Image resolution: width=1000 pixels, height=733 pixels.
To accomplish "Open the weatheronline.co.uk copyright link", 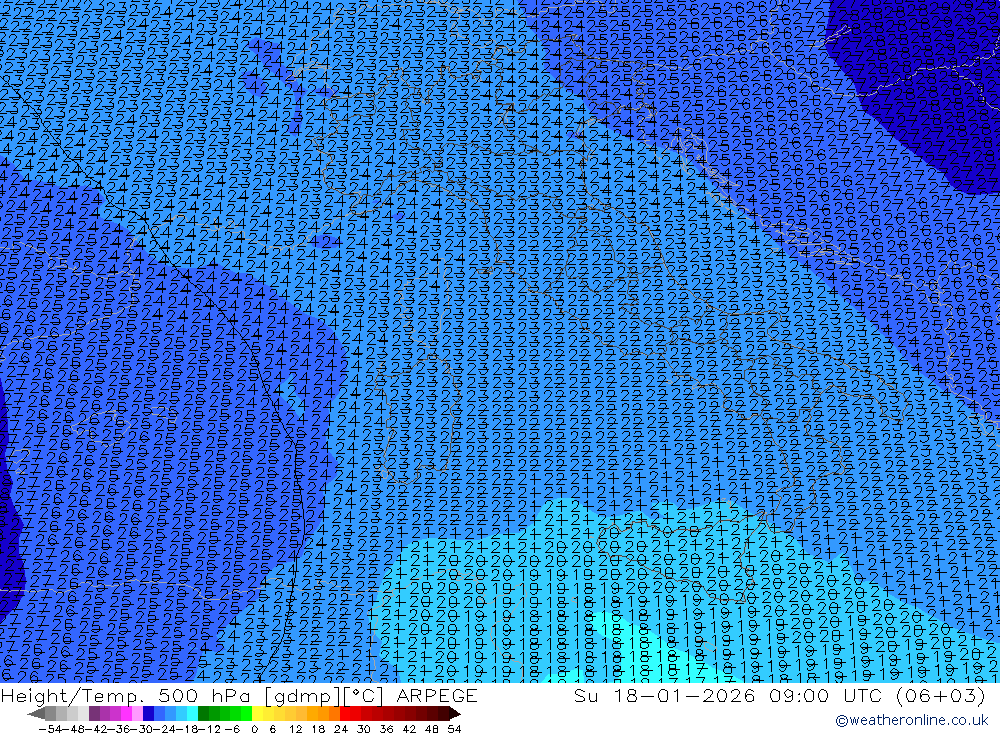I will [911, 720].
